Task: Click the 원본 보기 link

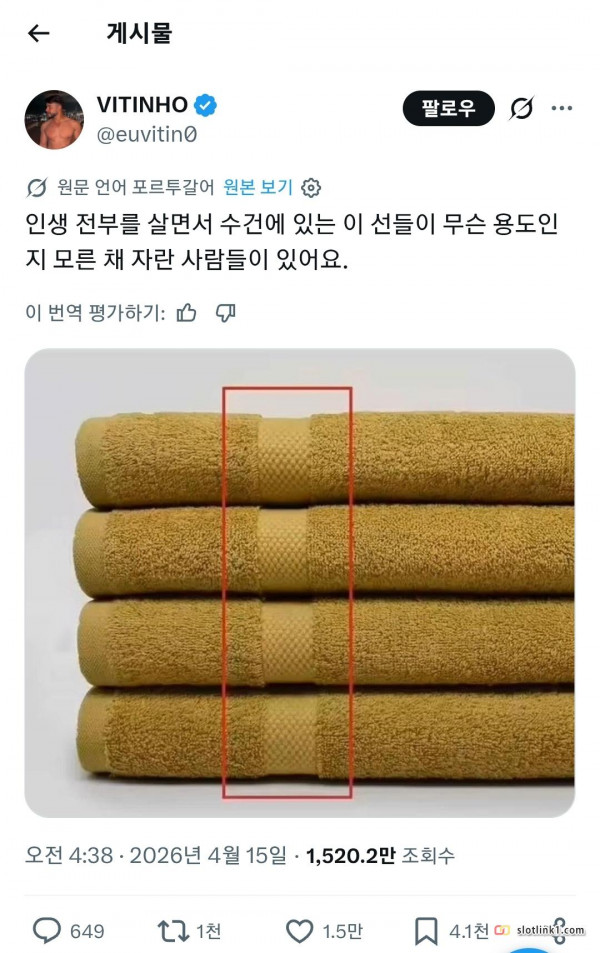Action: point(258,187)
